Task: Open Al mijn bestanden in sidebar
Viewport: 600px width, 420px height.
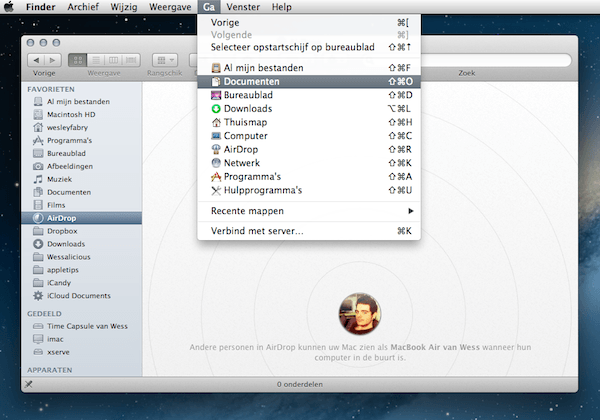Action: [82, 101]
